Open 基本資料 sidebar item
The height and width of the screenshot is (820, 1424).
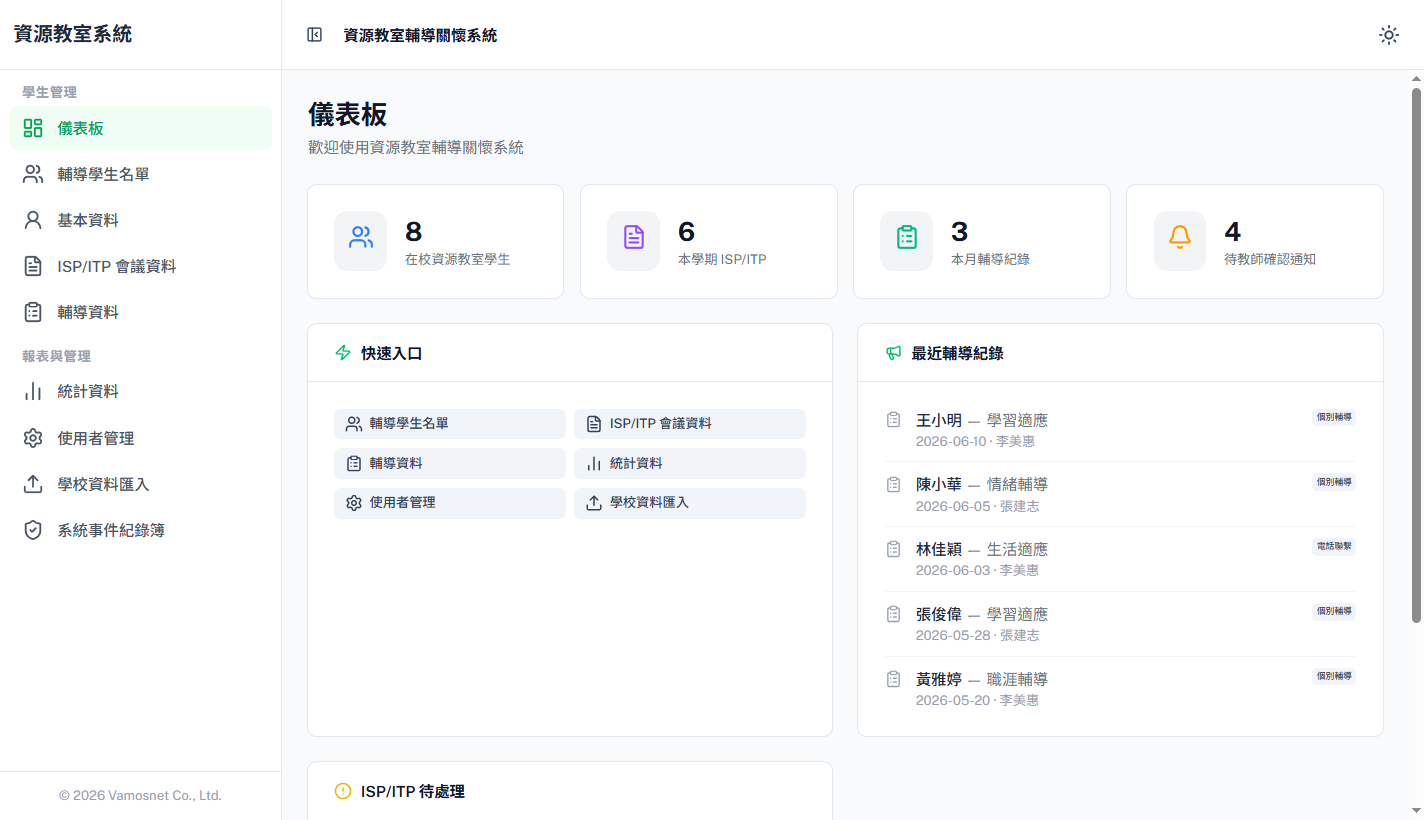(x=140, y=220)
